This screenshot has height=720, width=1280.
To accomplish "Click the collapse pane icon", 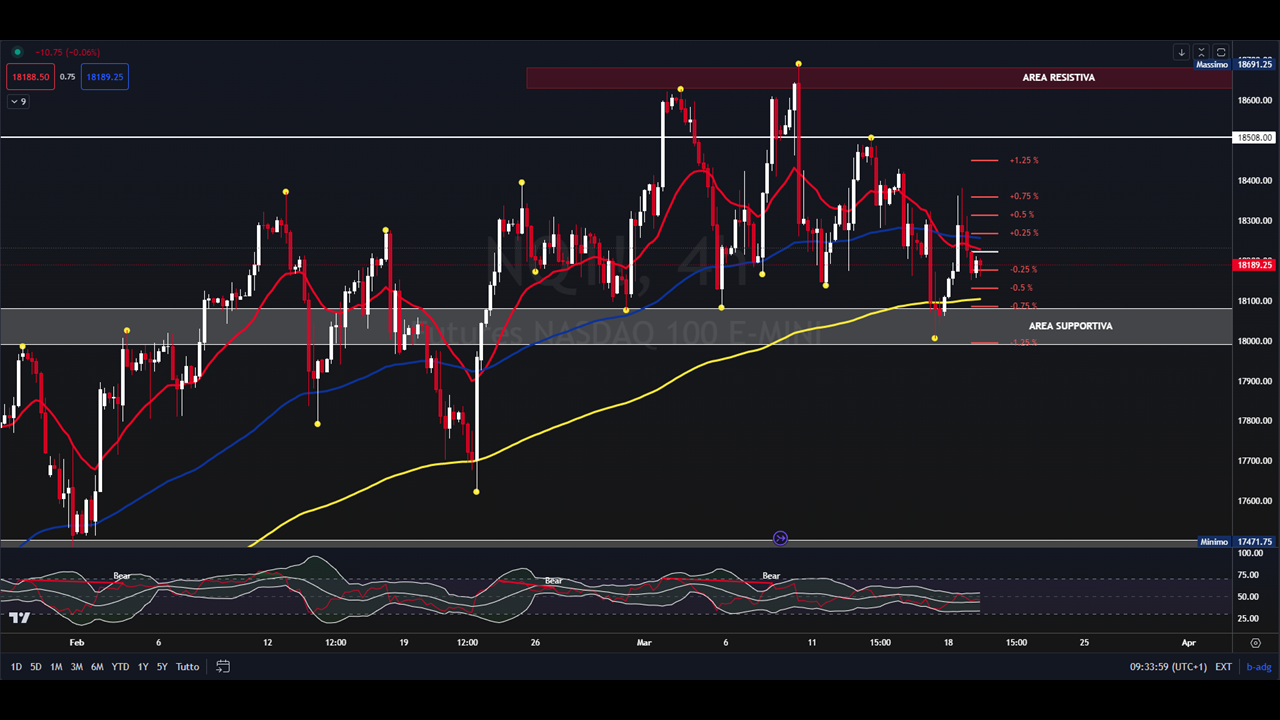I will pyautogui.click(x=1201, y=52).
